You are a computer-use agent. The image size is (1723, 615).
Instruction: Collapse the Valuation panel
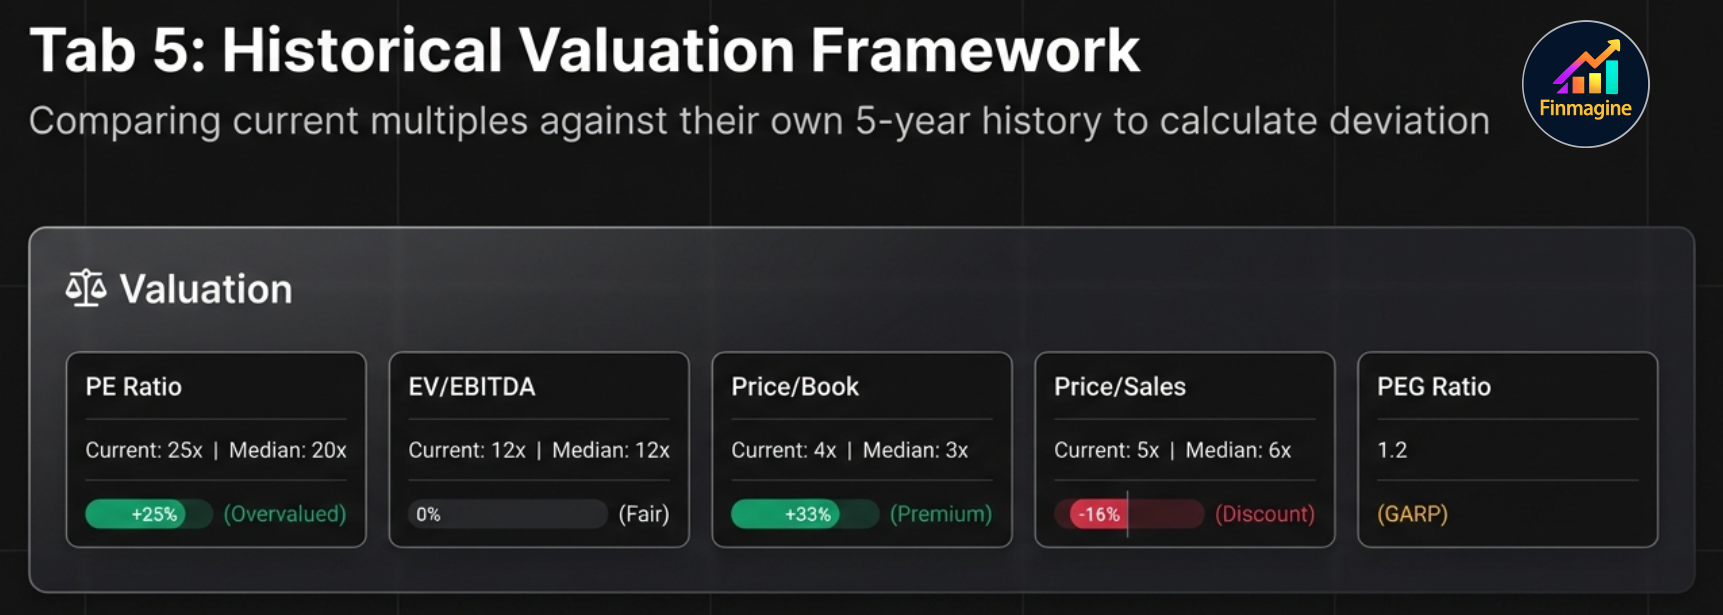204,288
